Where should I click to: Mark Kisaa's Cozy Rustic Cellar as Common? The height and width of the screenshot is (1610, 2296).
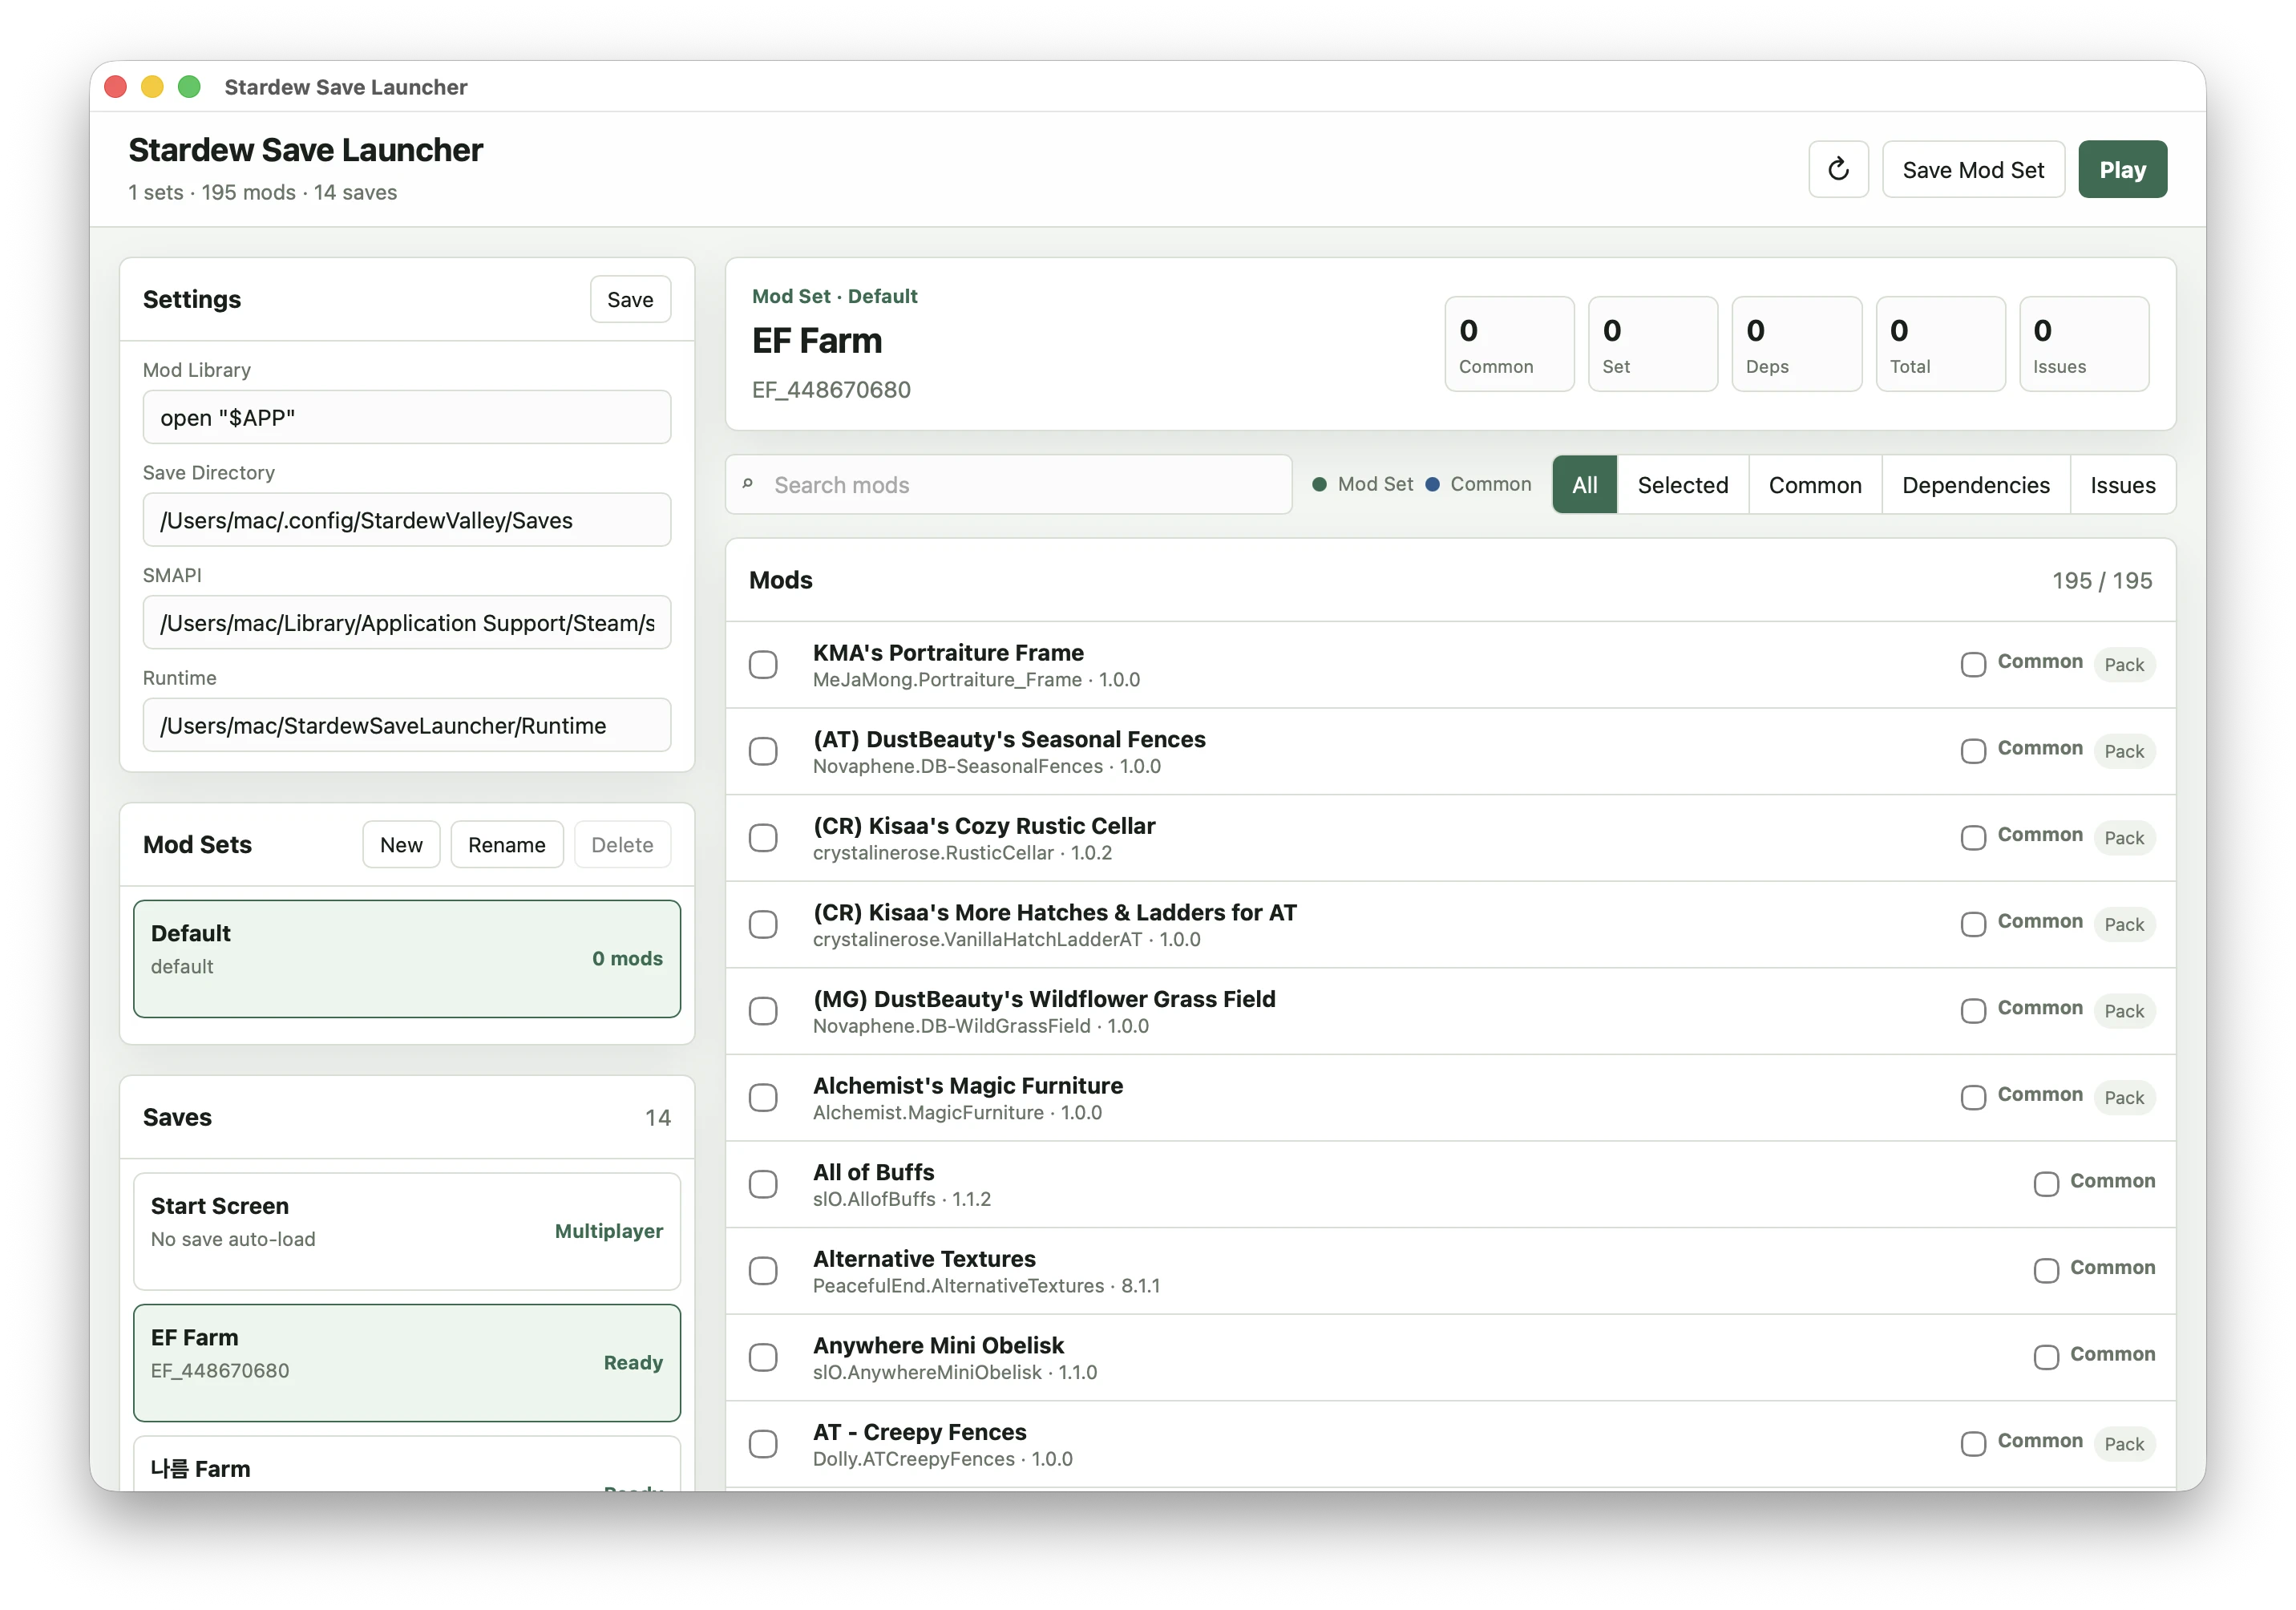tap(1972, 837)
